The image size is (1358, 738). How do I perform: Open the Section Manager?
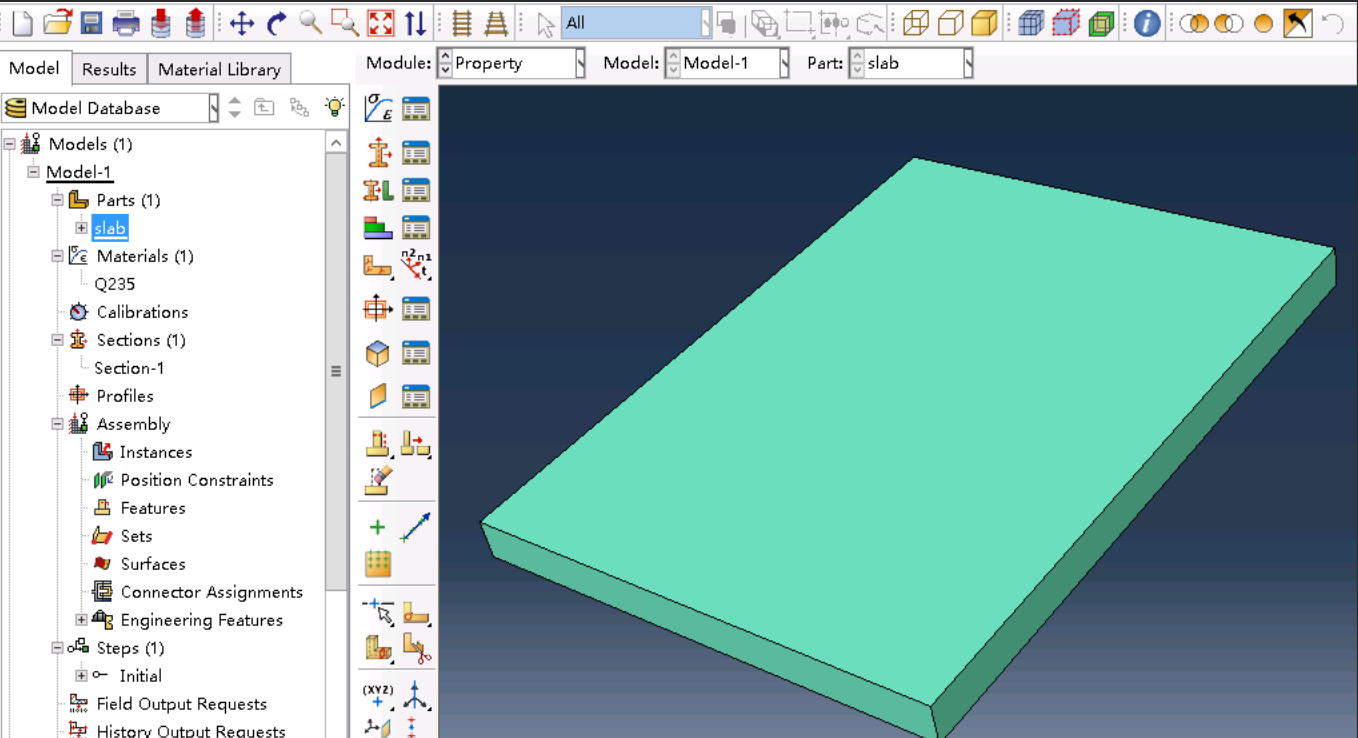coord(416,153)
